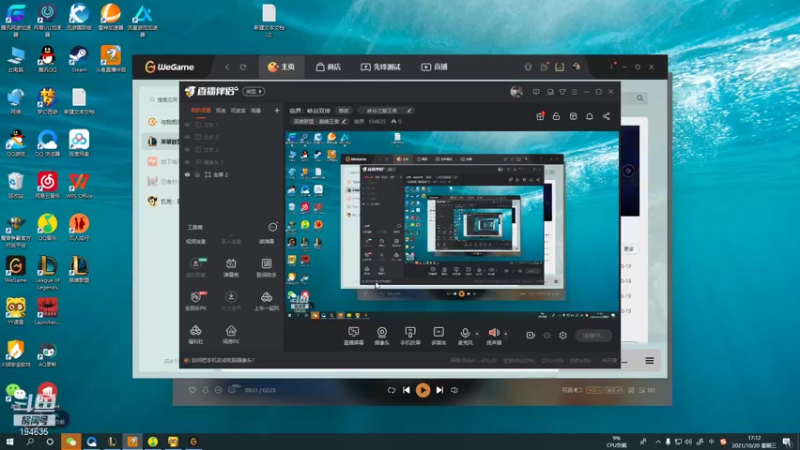The height and width of the screenshot is (450, 800).
Task: Open message icon in streaming assistant title bar
Action: (x=536, y=92)
